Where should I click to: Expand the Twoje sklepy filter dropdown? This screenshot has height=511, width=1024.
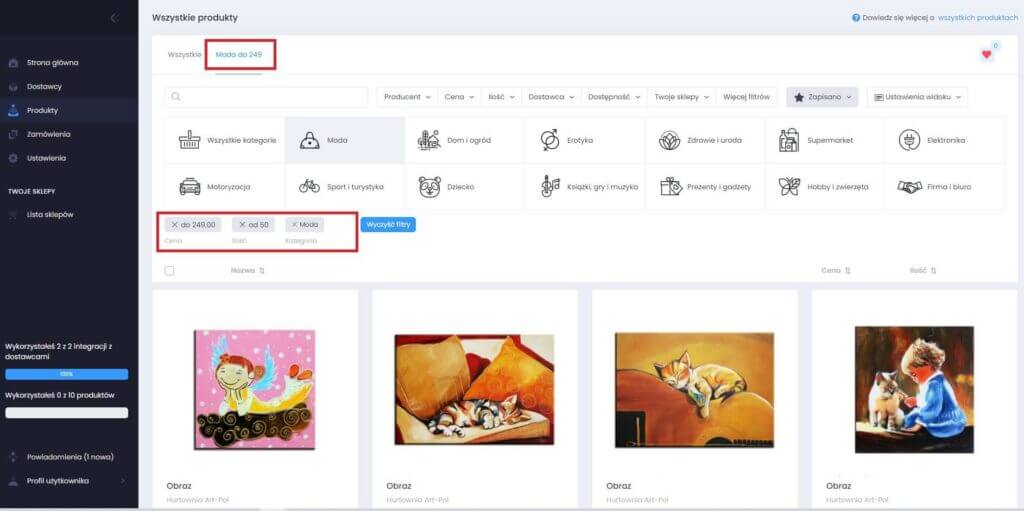pyautogui.click(x=682, y=97)
